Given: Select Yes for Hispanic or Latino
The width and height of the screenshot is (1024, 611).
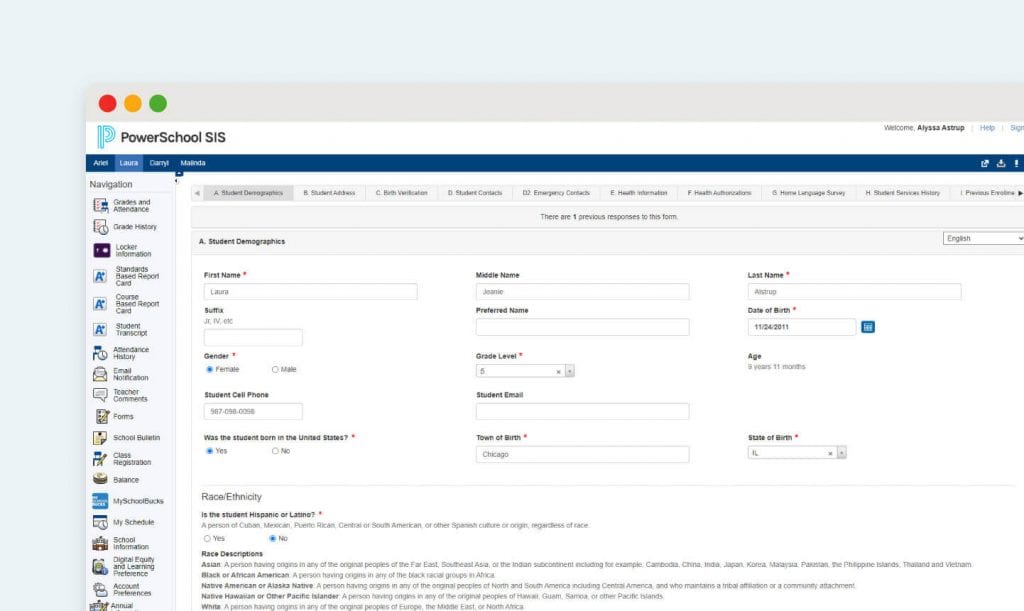Looking at the screenshot, I should tap(210, 537).
